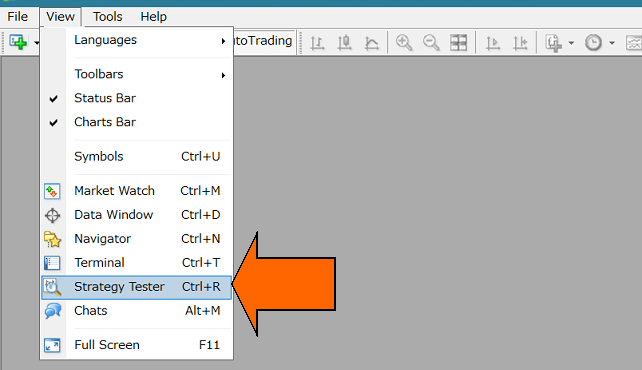This screenshot has height=370, width=642.
Task: Toggle the AutoTrading button
Action: click(264, 41)
